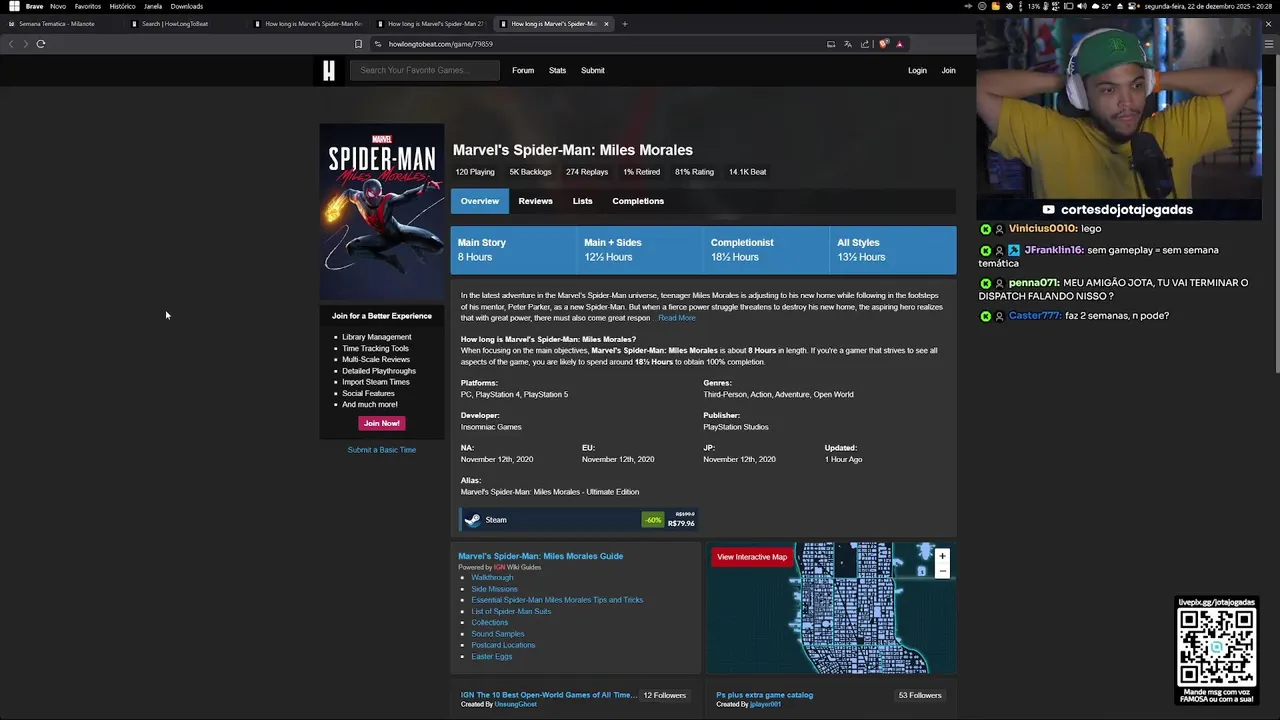This screenshot has height=720, width=1280.
Task: Open the Brave Shields lion icon
Action: pos(884,44)
